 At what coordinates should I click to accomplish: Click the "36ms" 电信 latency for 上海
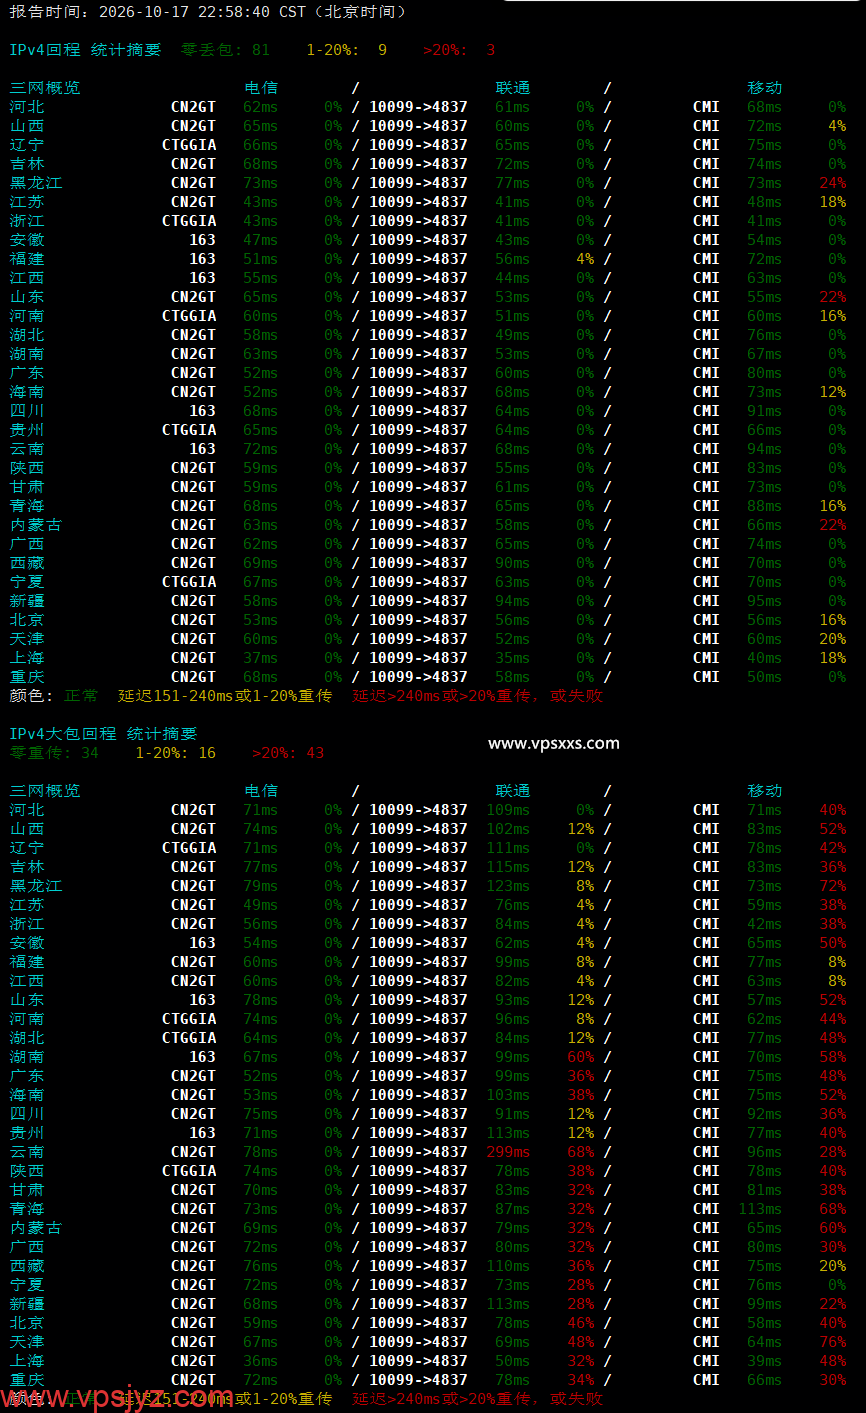pyautogui.click(x=260, y=1361)
